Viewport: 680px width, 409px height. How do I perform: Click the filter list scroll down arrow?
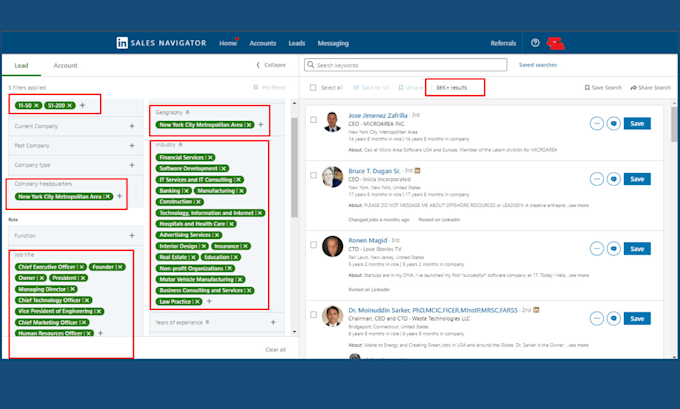point(294,332)
